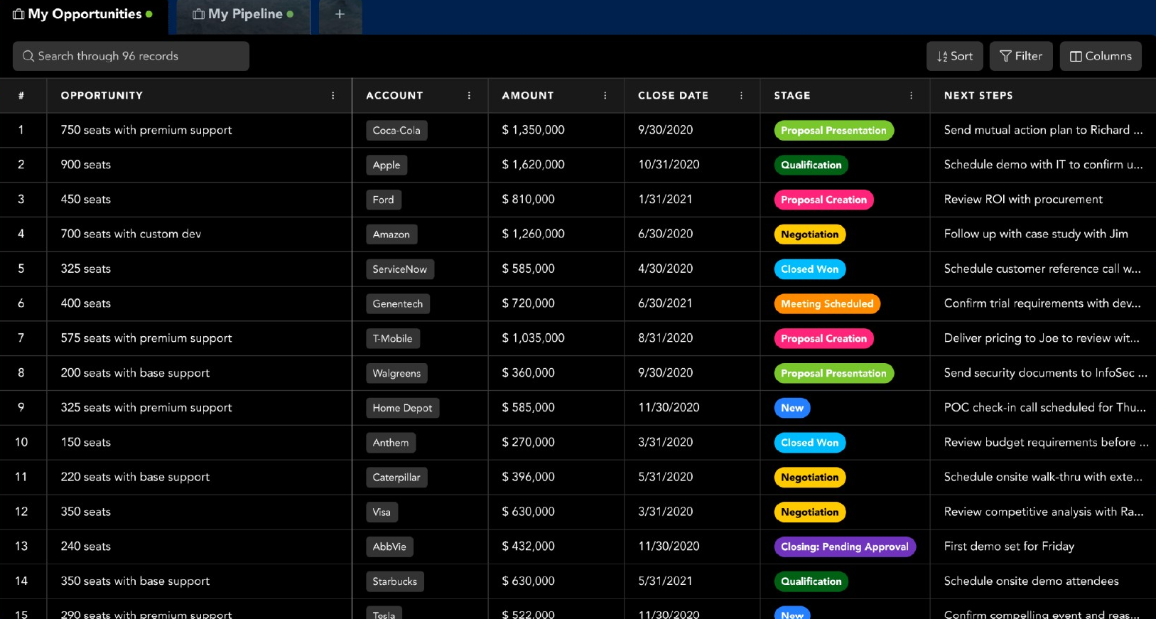Screen dimensions: 1156x619
Task: Click Coca-Cola's Proposal Presentation stage badge
Action: coord(834,130)
